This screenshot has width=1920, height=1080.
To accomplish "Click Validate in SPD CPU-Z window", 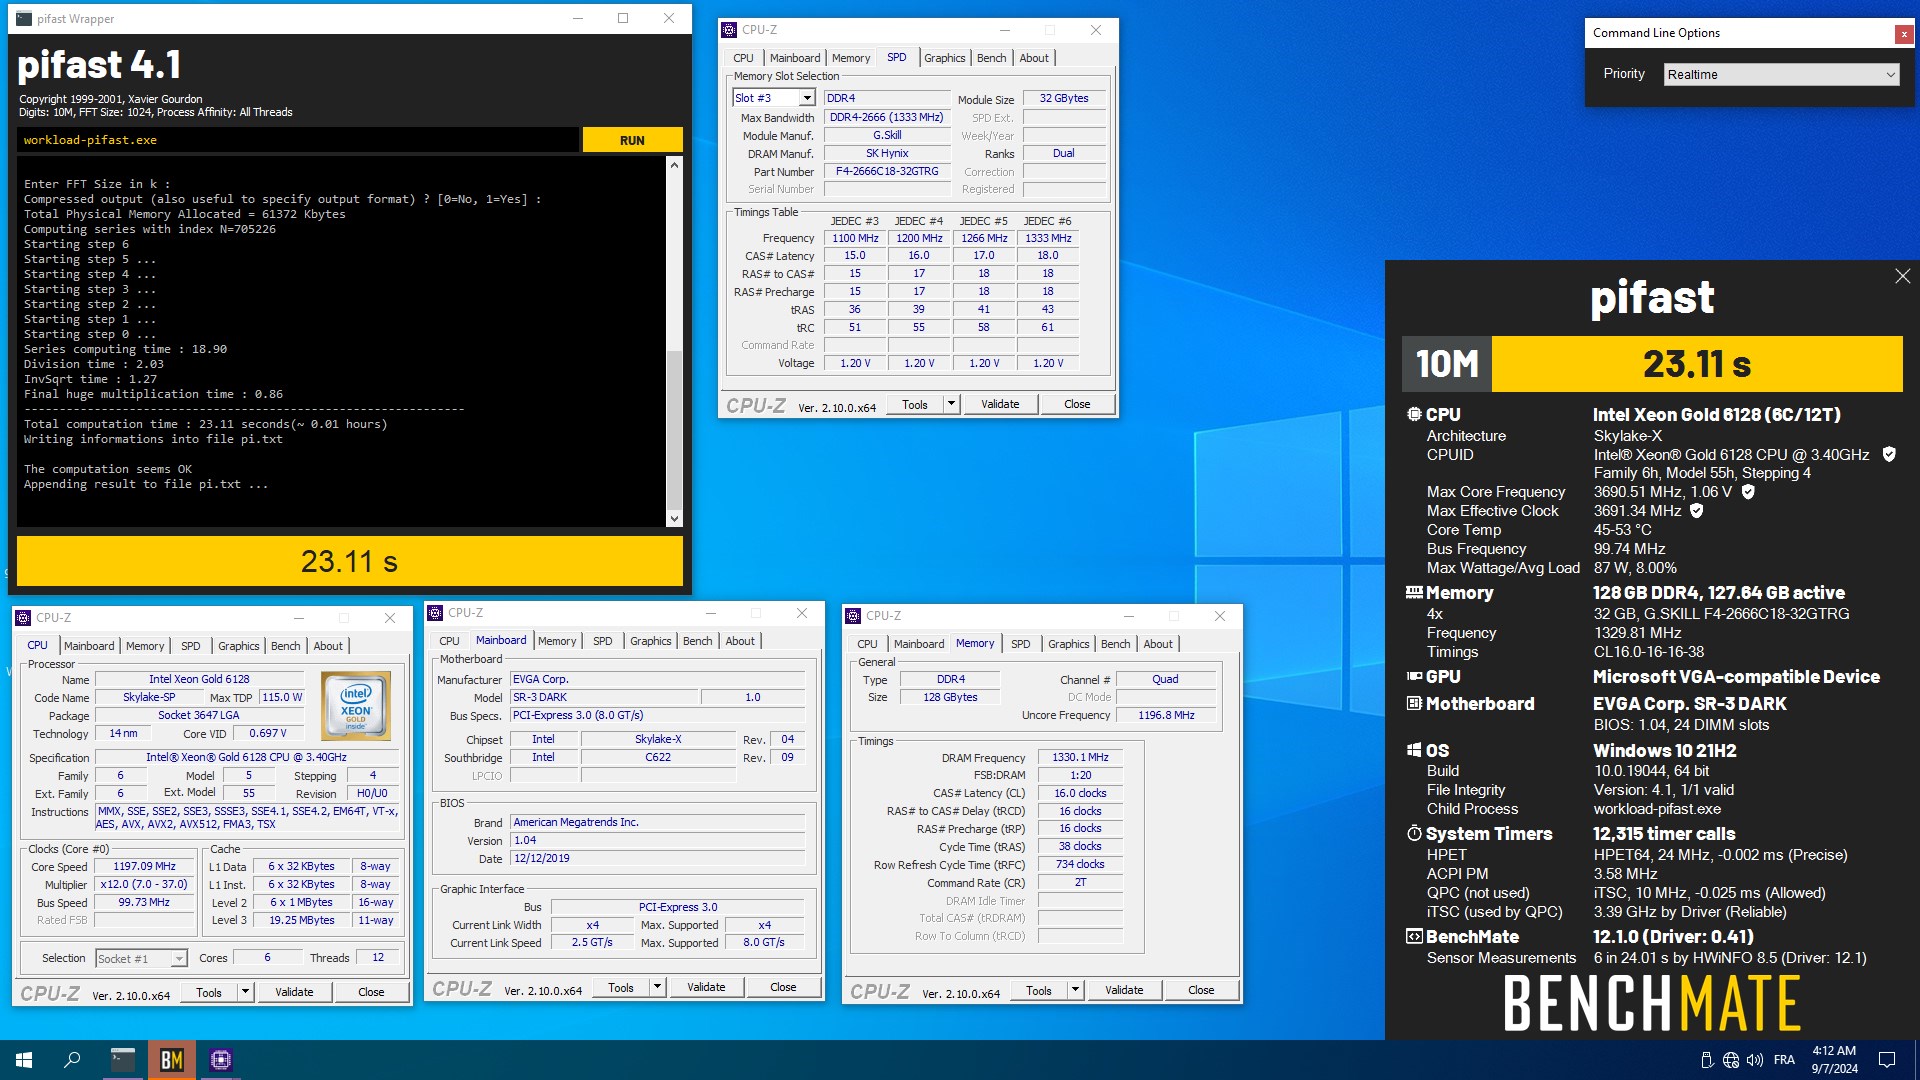I will click(1000, 405).
